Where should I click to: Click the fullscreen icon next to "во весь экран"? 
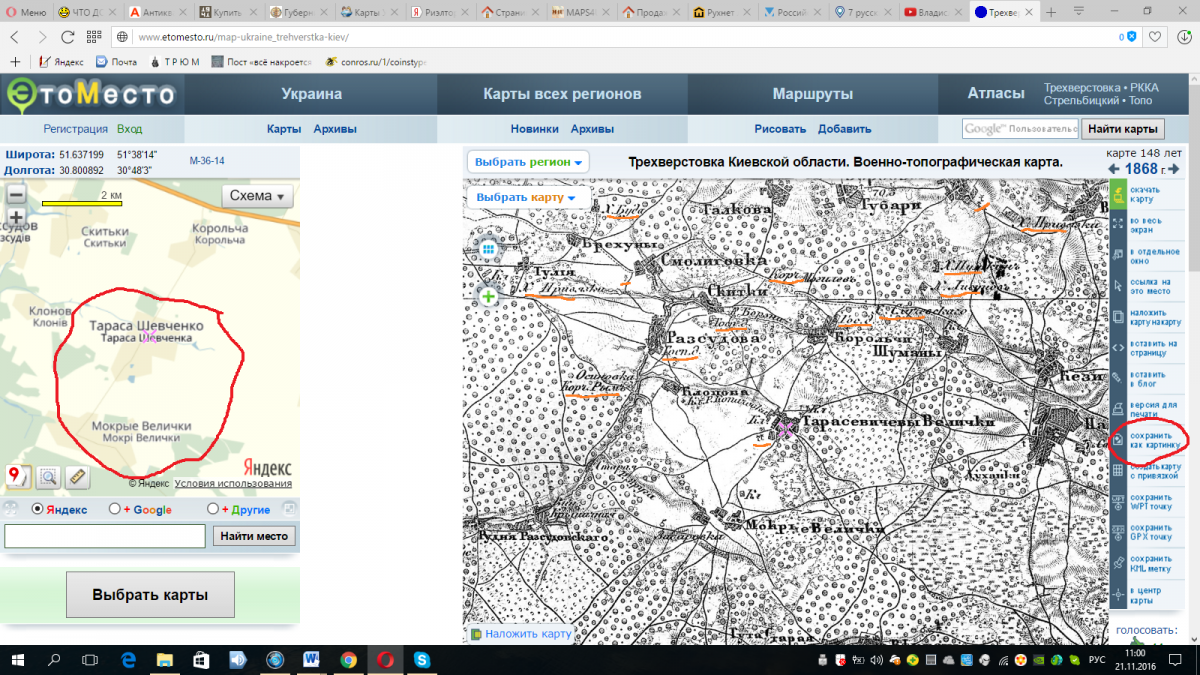(1118, 225)
